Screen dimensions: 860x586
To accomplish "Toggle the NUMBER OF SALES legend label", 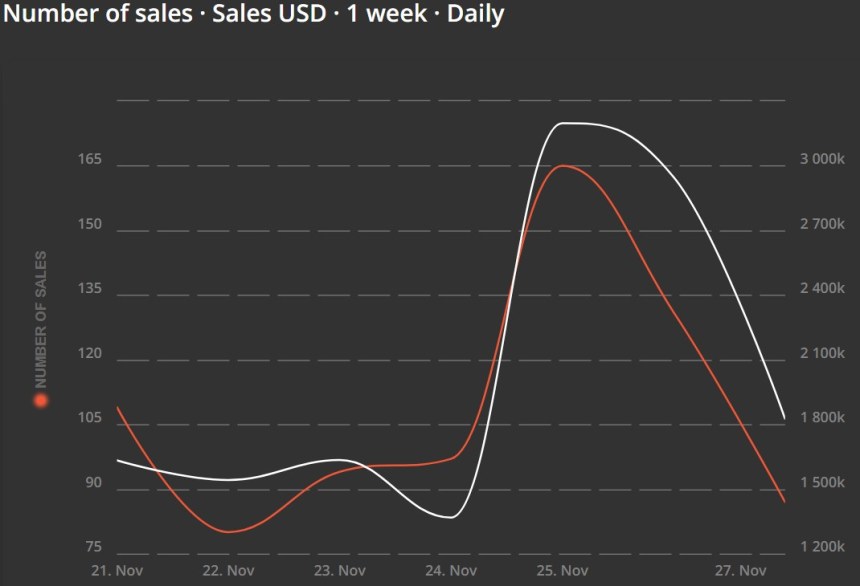I will tap(41, 320).
